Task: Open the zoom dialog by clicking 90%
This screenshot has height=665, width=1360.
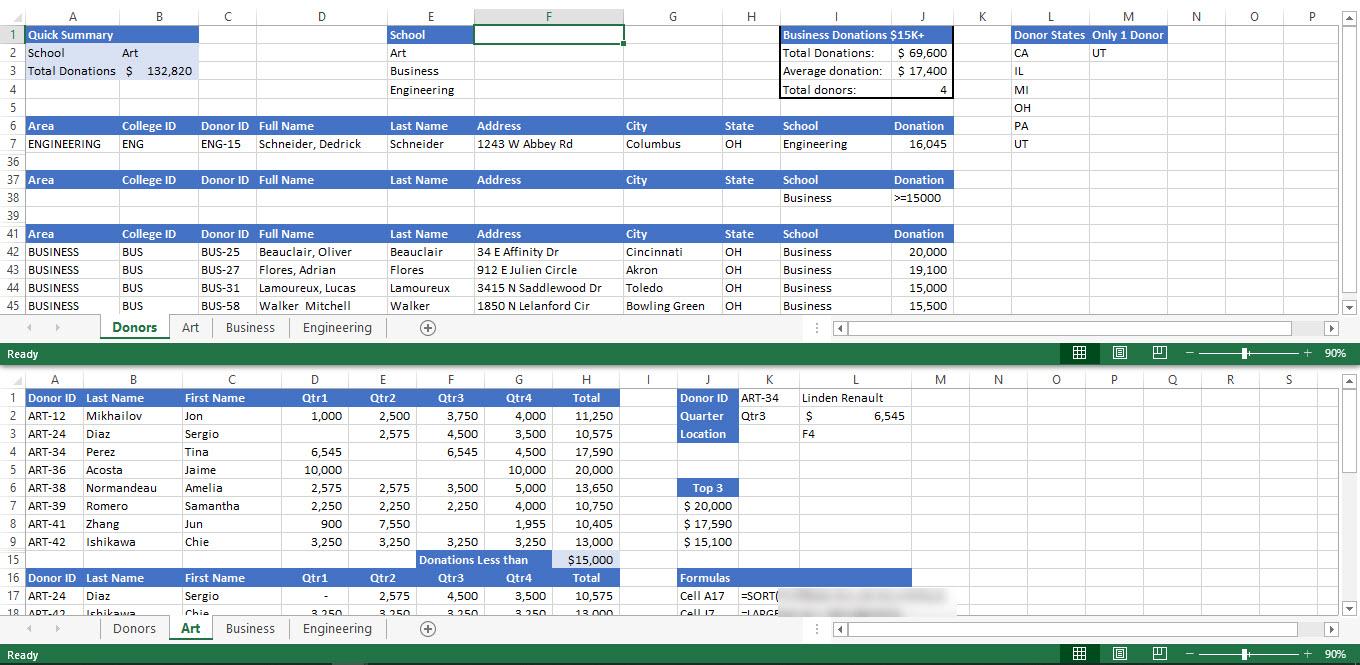Action: [1335, 353]
